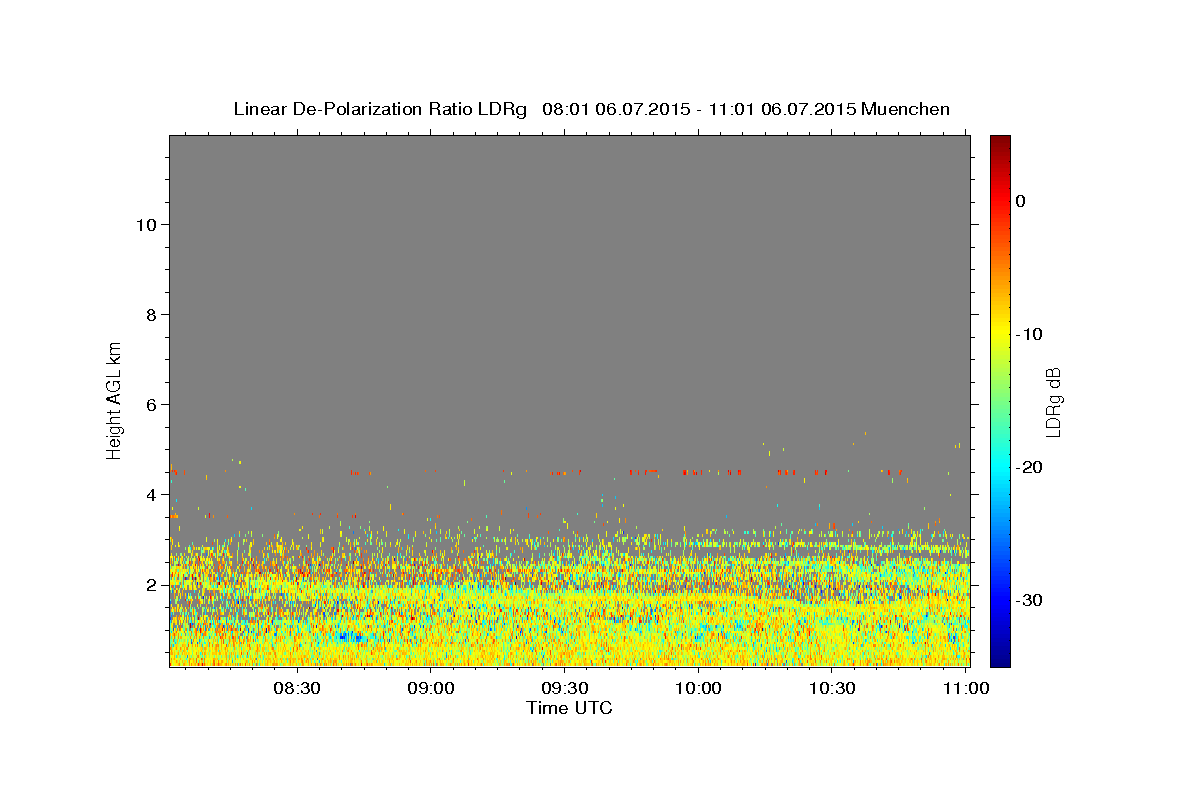Click the 'LDRg dB' colorbar label

click(1053, 402)
